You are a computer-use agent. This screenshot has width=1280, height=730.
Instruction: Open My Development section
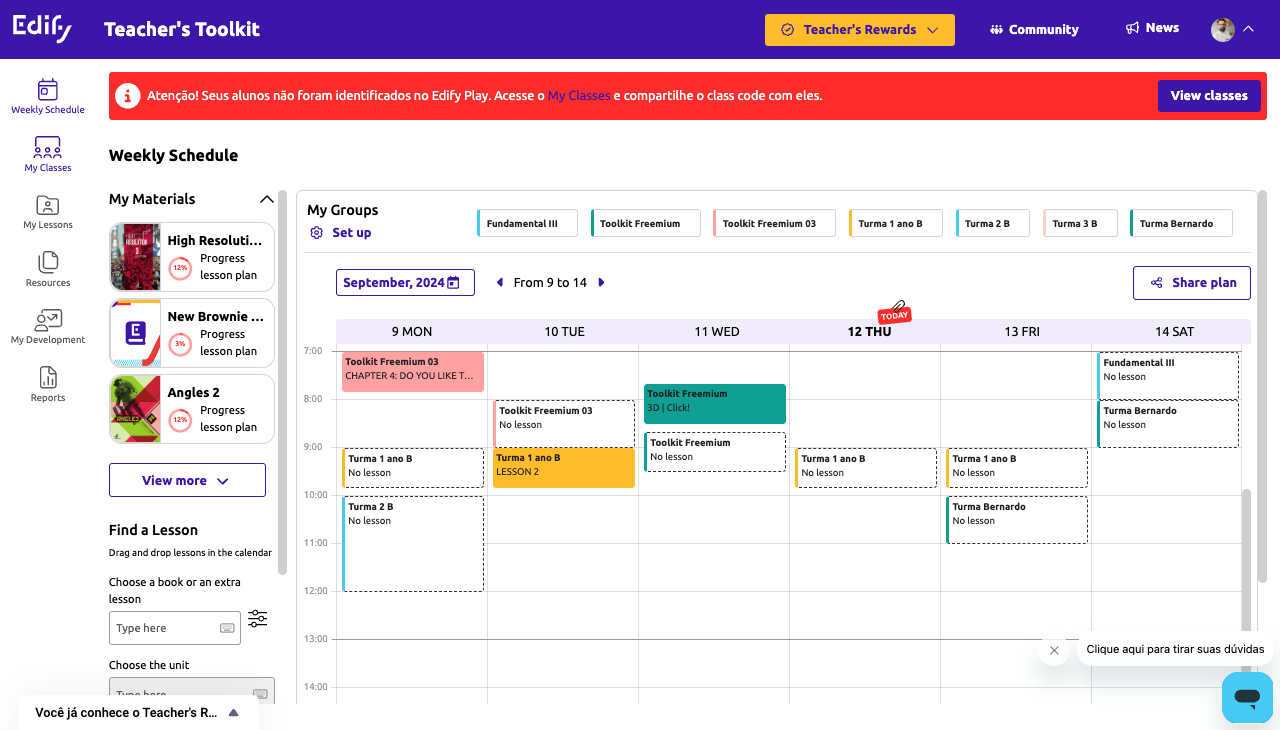(48, 327)
